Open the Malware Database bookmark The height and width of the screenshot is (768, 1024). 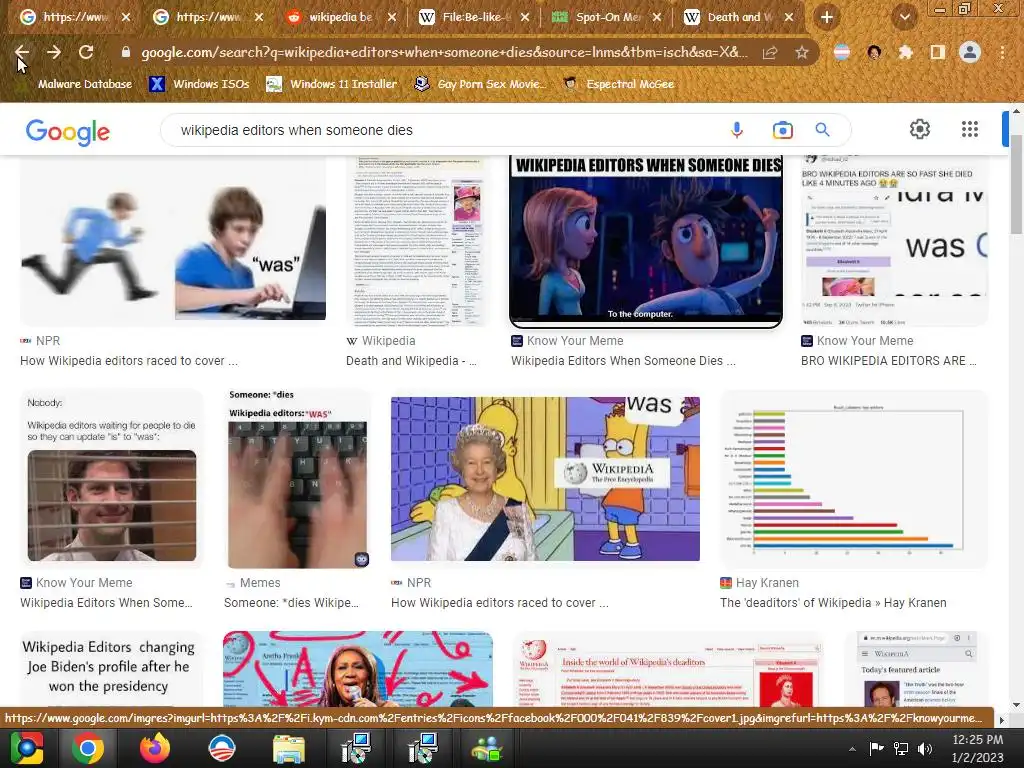coord(76,84)
